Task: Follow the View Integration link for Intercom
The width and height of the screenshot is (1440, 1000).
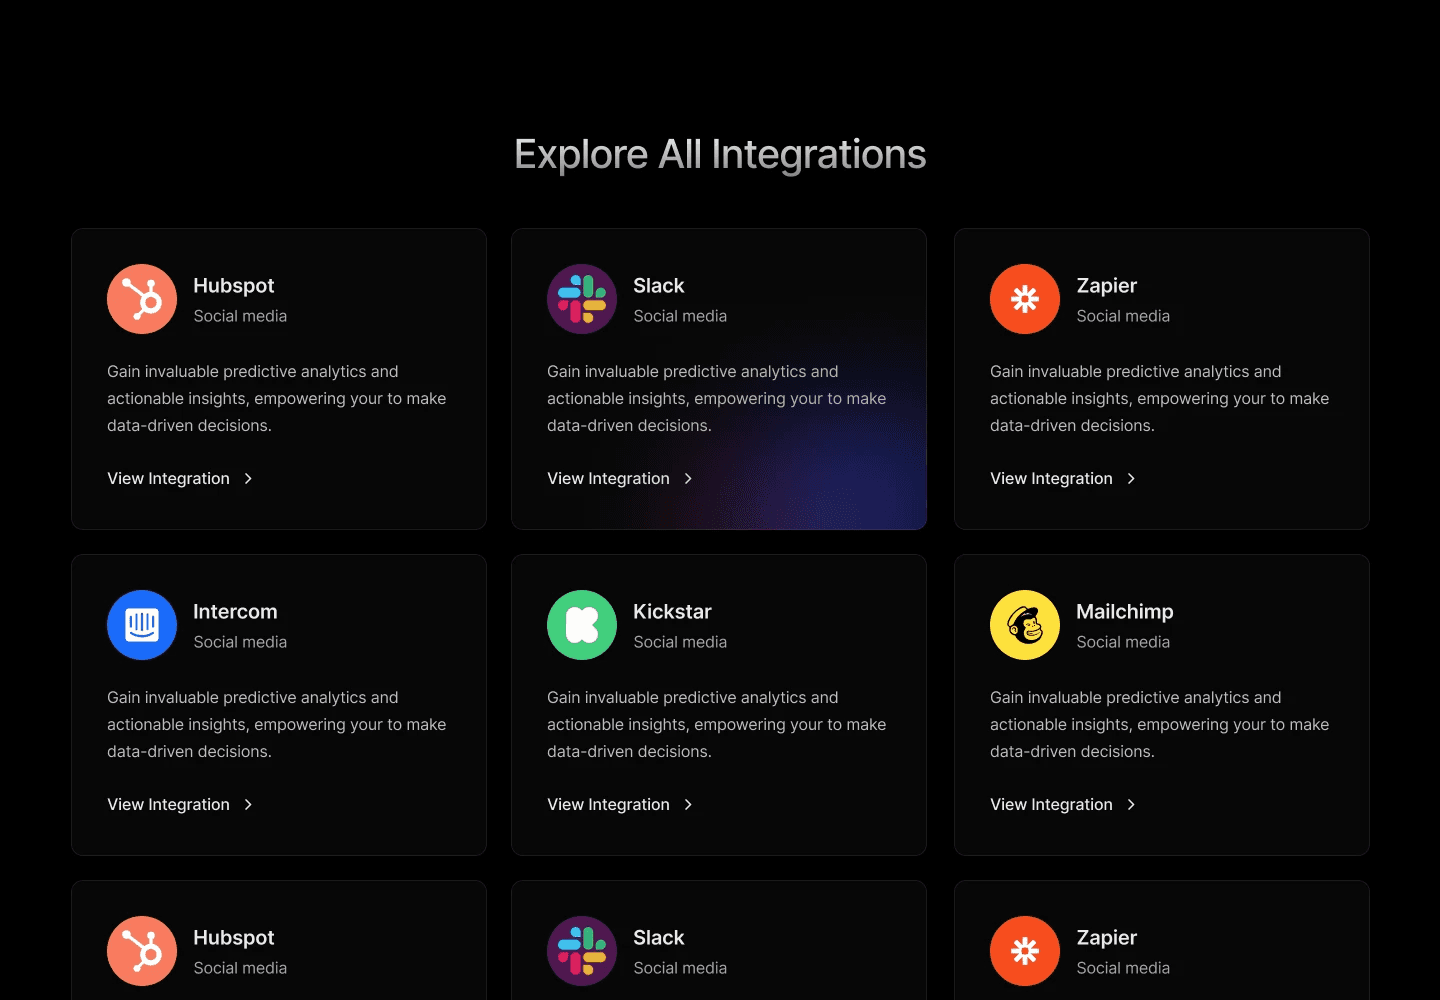Action: [180, 805]
